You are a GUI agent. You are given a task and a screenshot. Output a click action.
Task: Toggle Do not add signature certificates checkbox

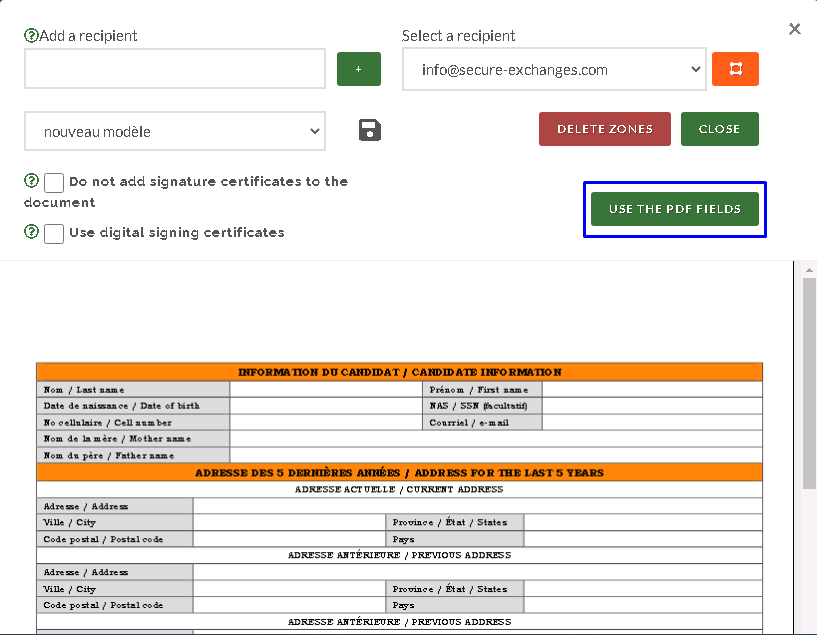54,183
